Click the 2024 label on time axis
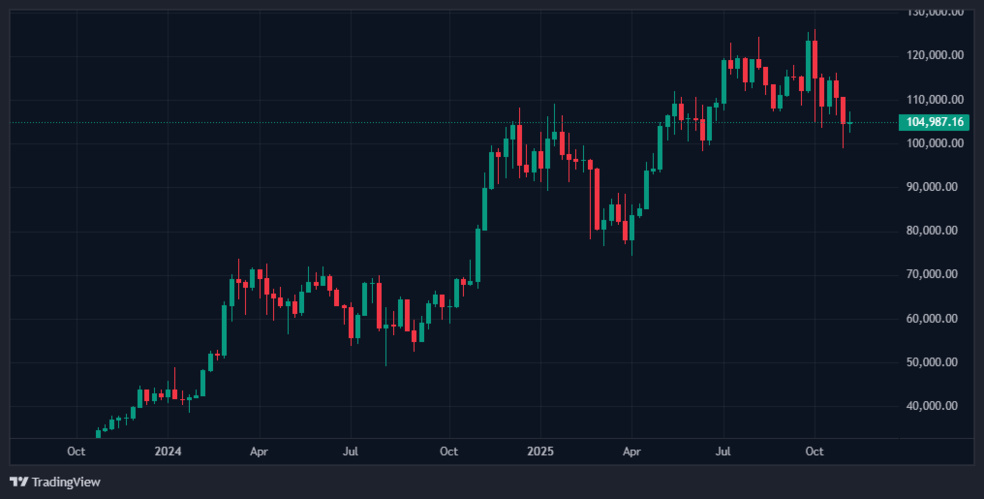 pos(167,451)
